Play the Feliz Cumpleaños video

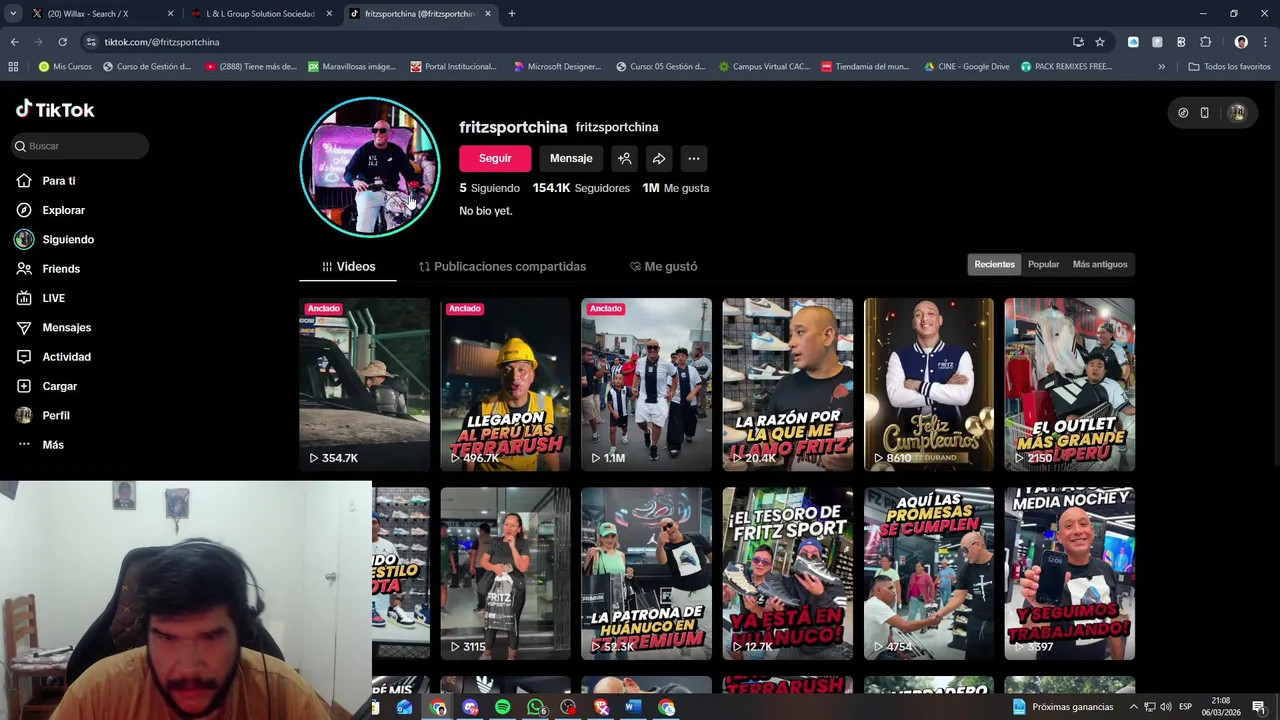[x=929, y=384]
